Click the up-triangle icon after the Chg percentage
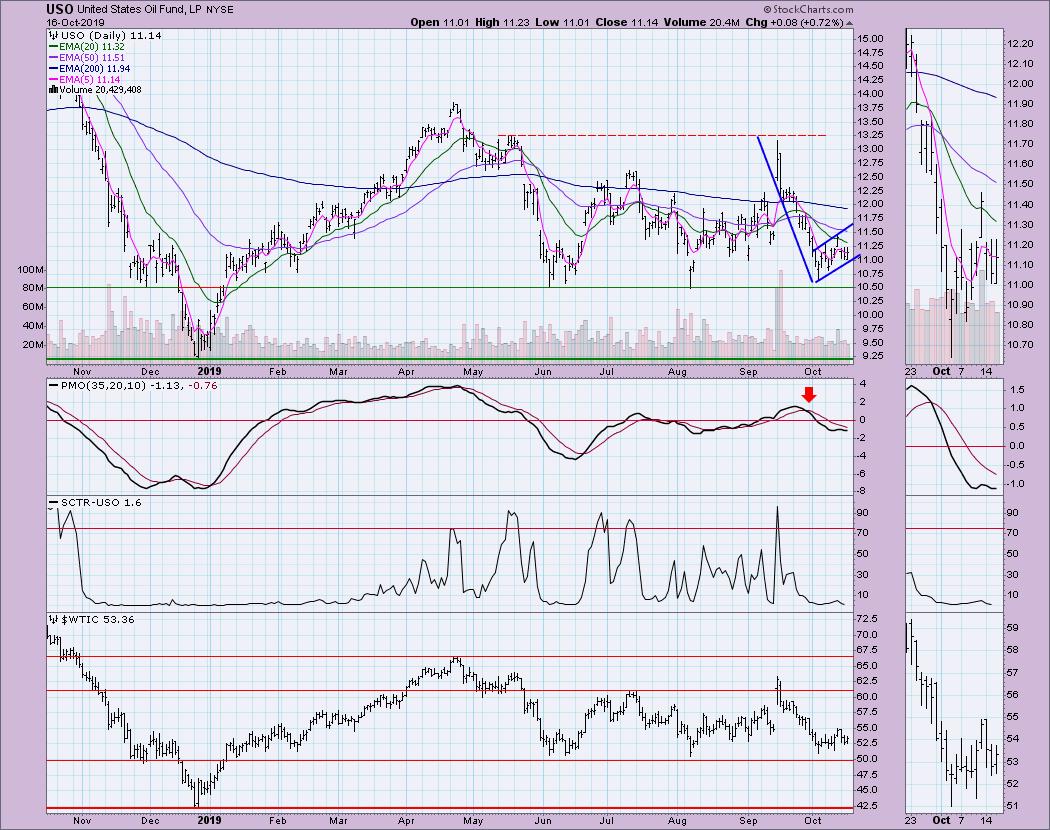Screen dimensions: 1050x830 click(x=850, y=23)
